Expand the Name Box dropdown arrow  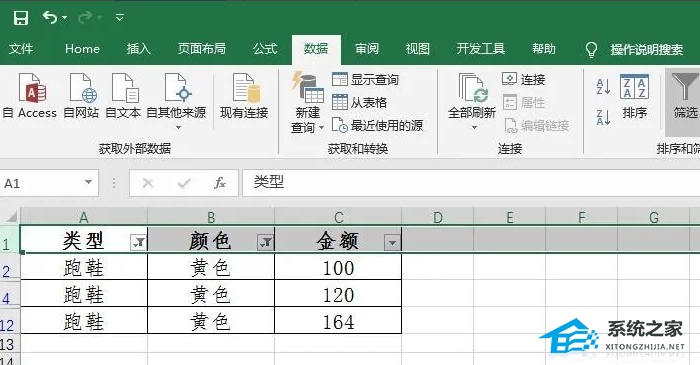(88, 182)
